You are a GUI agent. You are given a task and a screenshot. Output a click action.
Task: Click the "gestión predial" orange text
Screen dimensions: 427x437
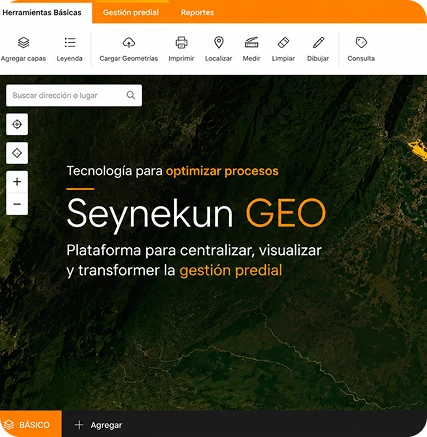point(231,270)
